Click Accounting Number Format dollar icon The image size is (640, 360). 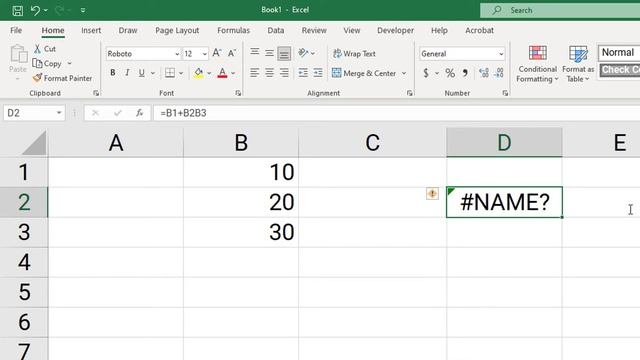tap(426, 73)
